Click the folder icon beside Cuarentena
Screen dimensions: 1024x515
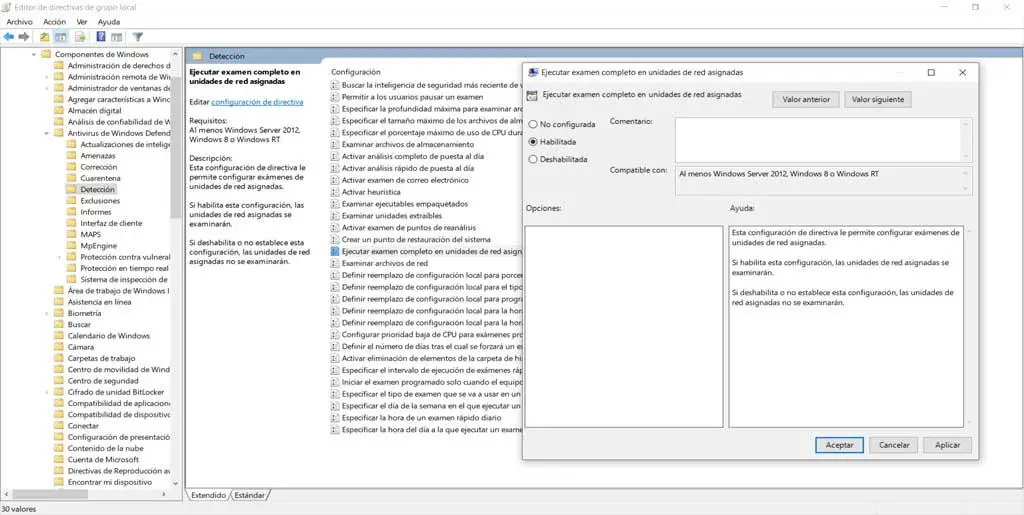[x=71, y=178]
